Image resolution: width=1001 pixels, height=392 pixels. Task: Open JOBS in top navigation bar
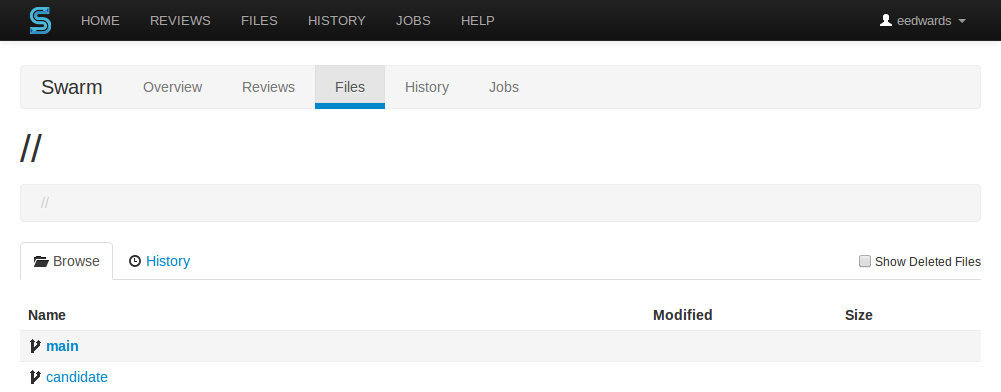(413, 20)
